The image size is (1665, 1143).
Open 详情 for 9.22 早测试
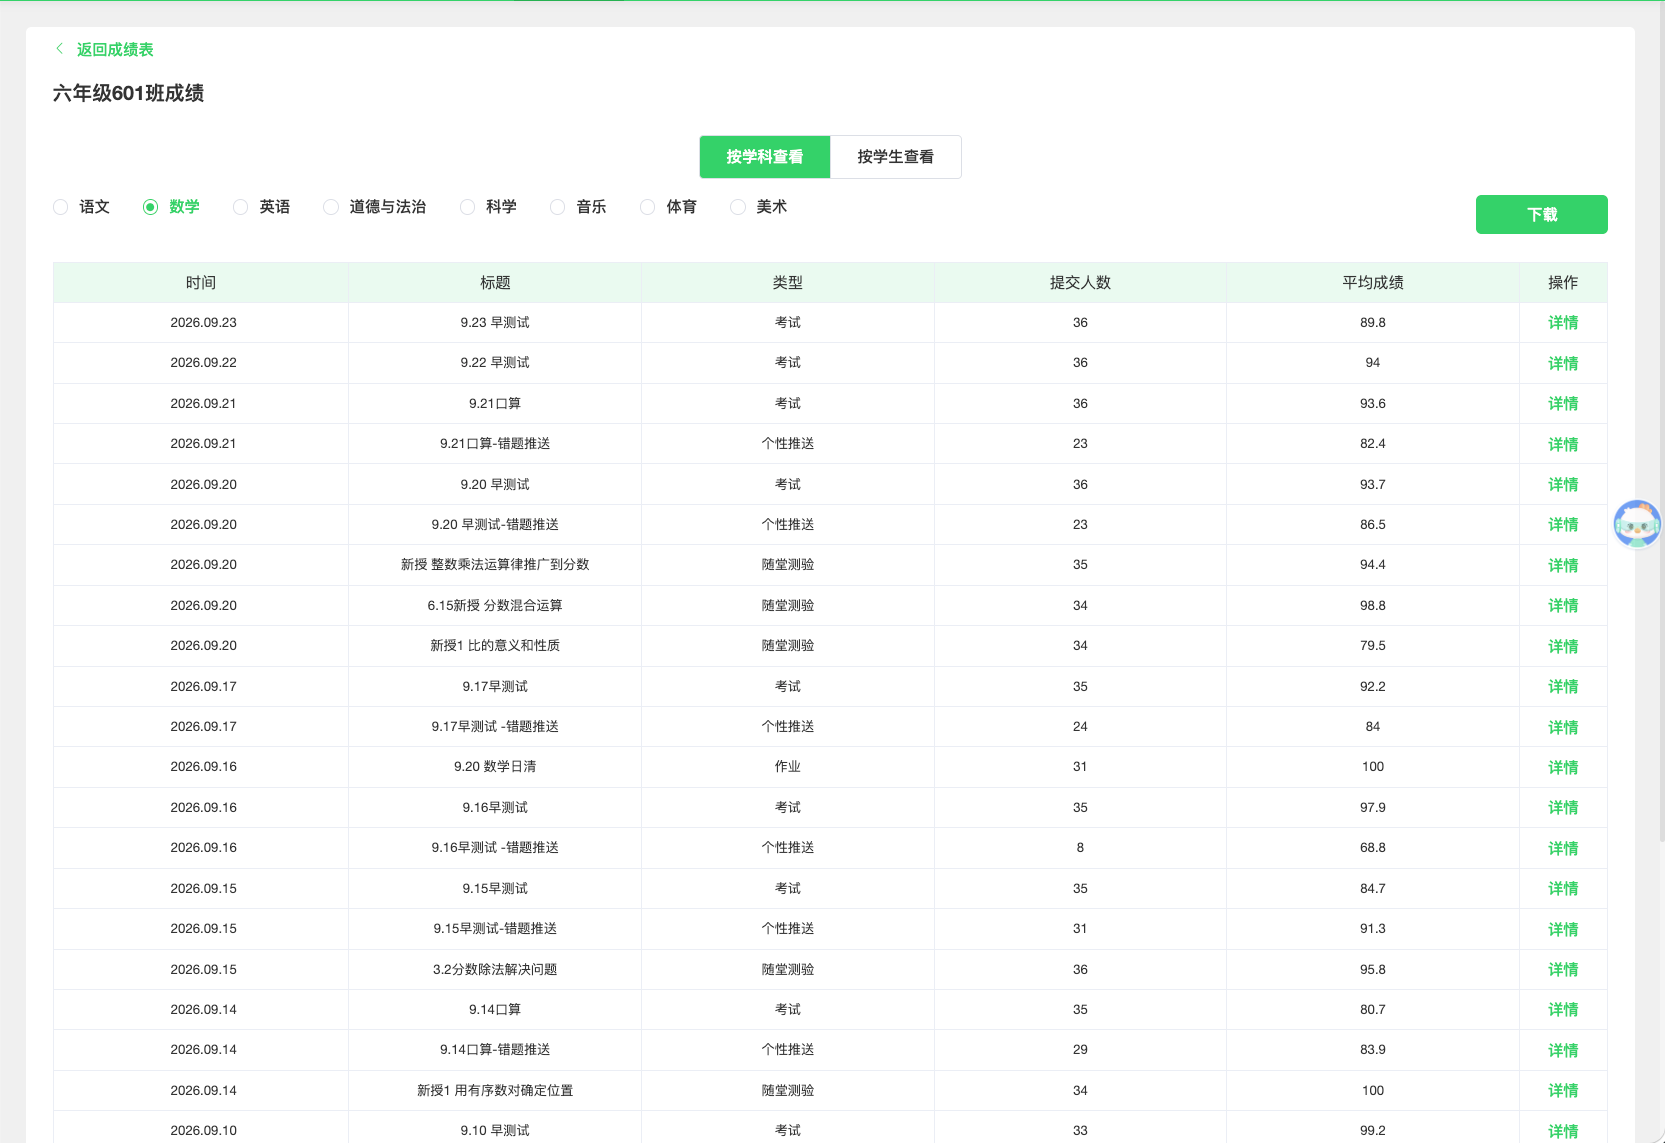(x=1563, y=363)
